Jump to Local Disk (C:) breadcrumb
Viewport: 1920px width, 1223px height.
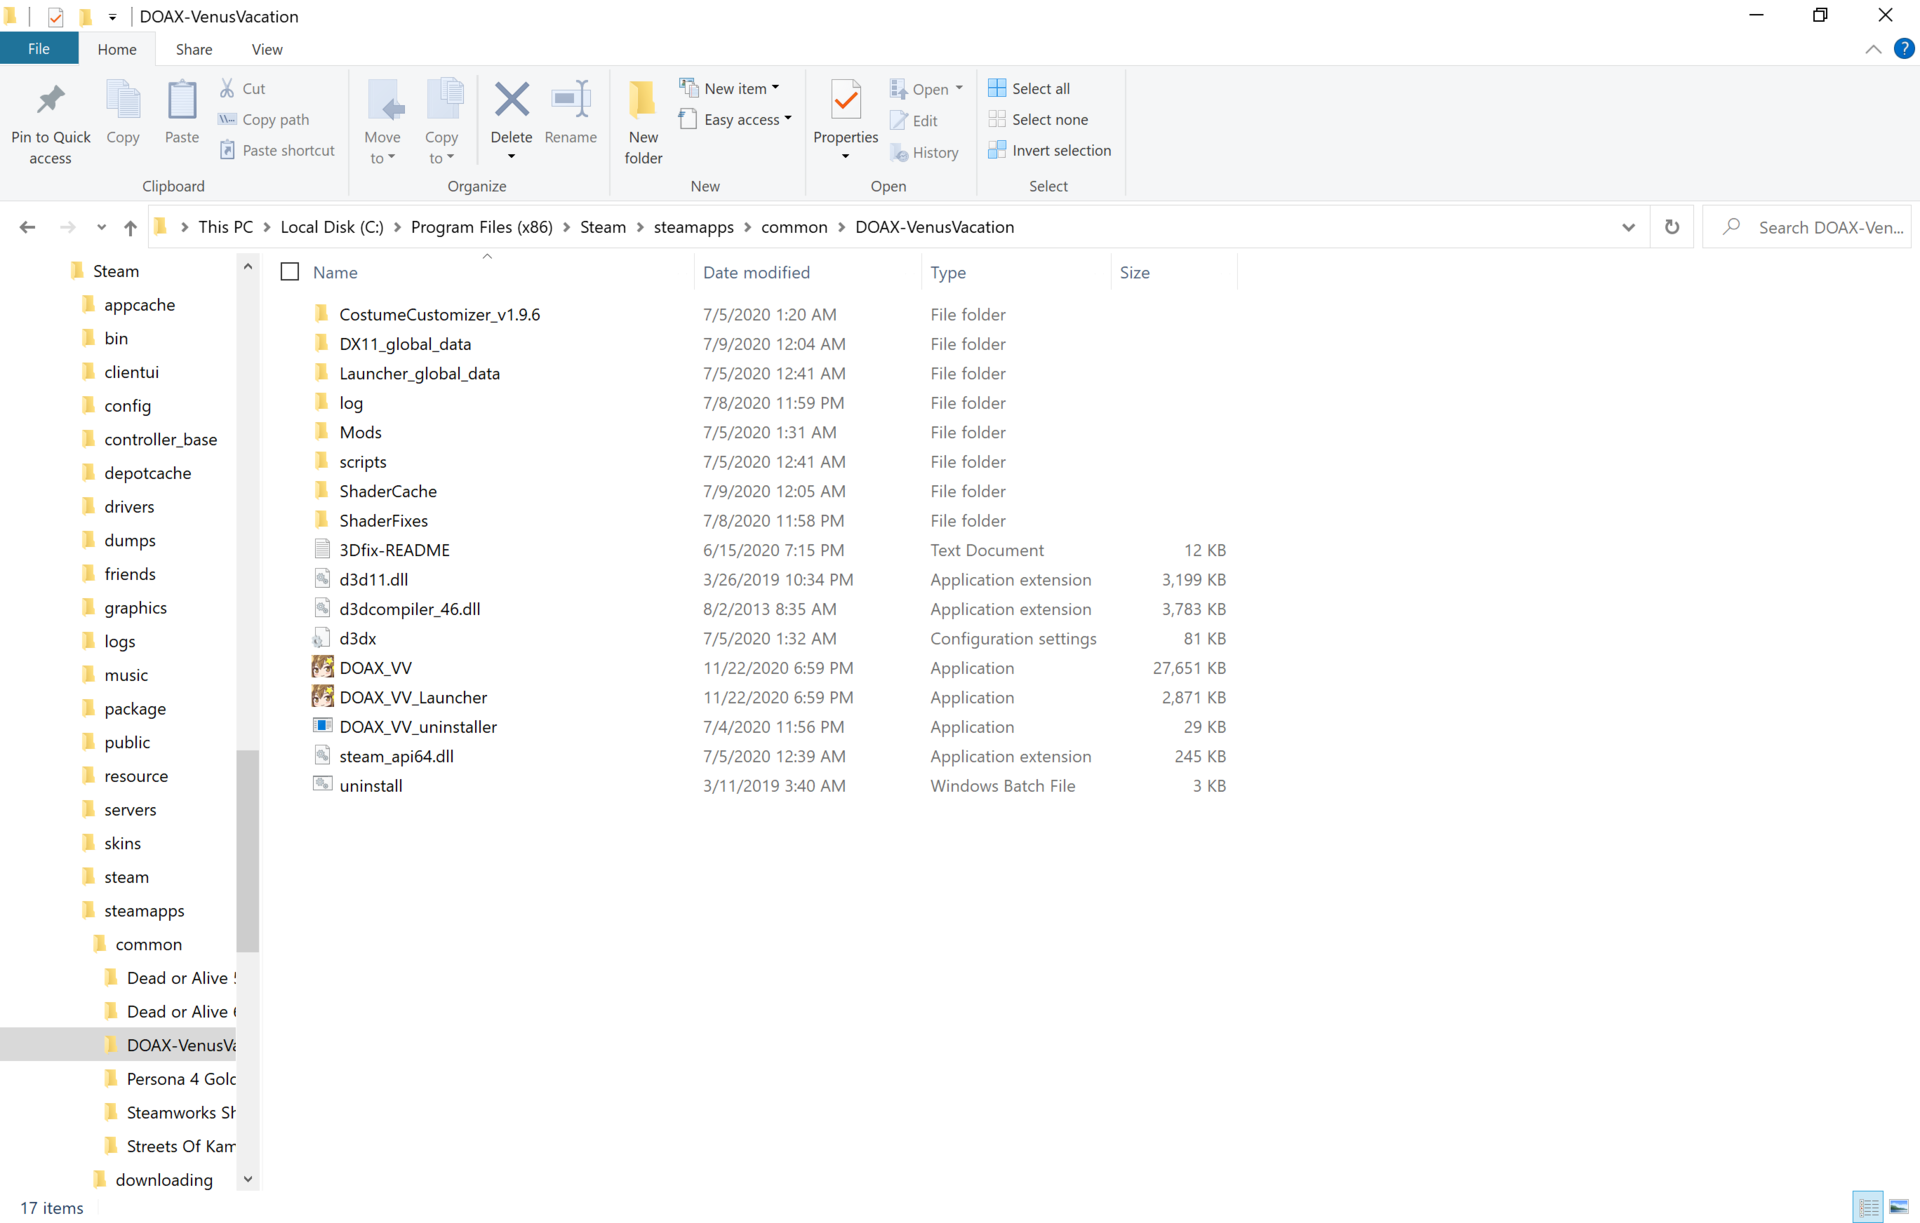tap(332, 227)
